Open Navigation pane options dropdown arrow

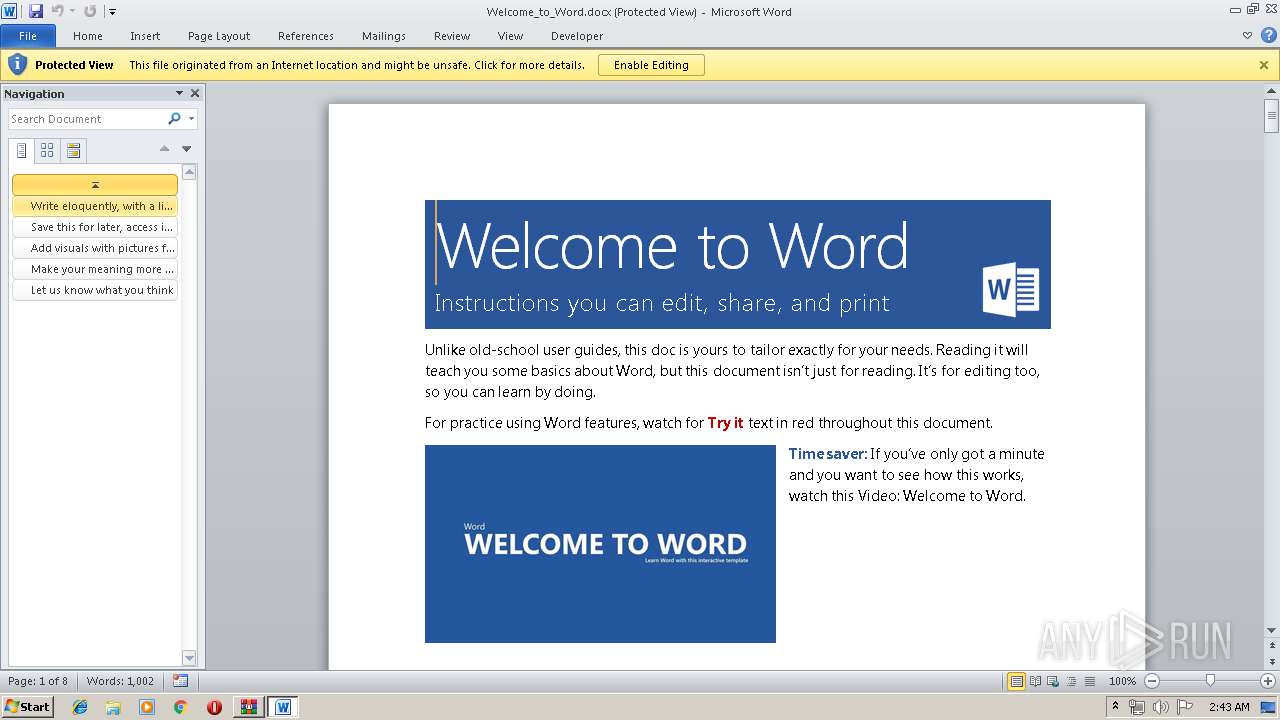click(x=180, y=93)
